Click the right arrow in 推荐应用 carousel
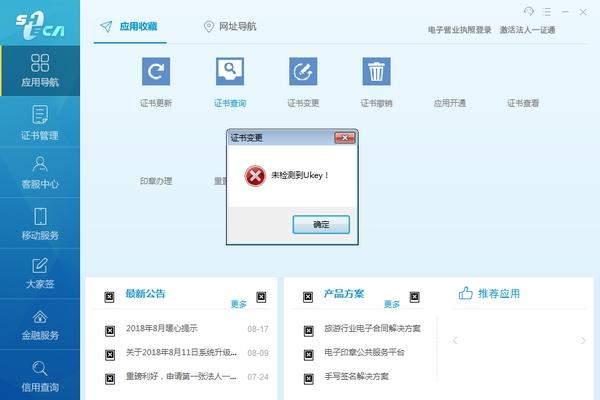This screenshot has height=400, width=600. (583, 340)
